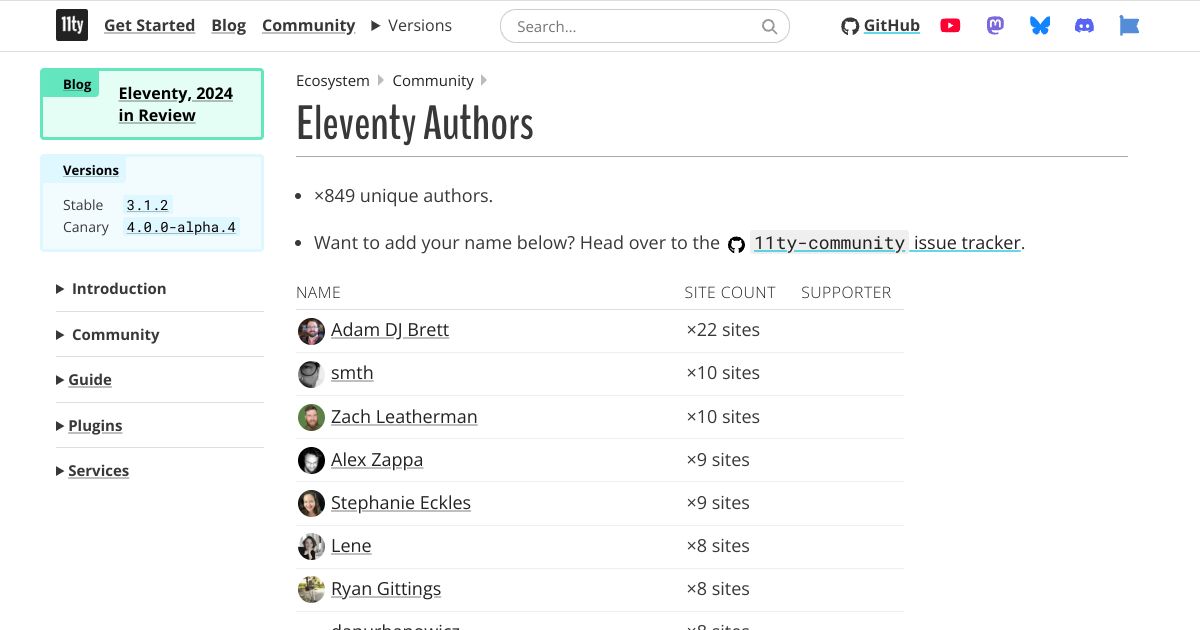Expand the Services sidebar section

[92, 471]
